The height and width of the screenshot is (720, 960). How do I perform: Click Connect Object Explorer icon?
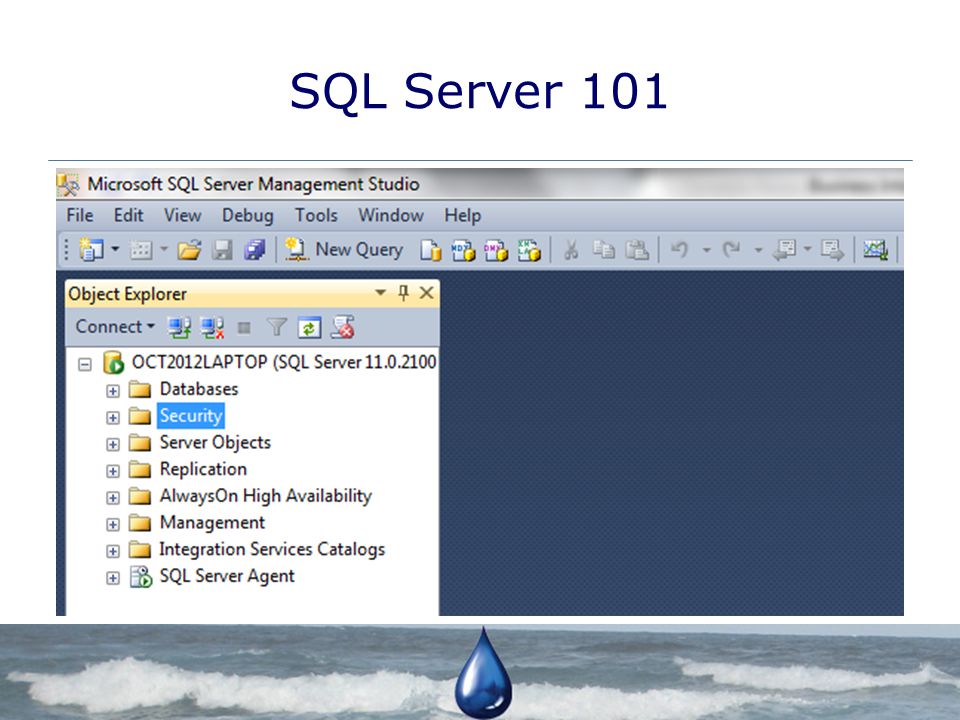point(179,328)
